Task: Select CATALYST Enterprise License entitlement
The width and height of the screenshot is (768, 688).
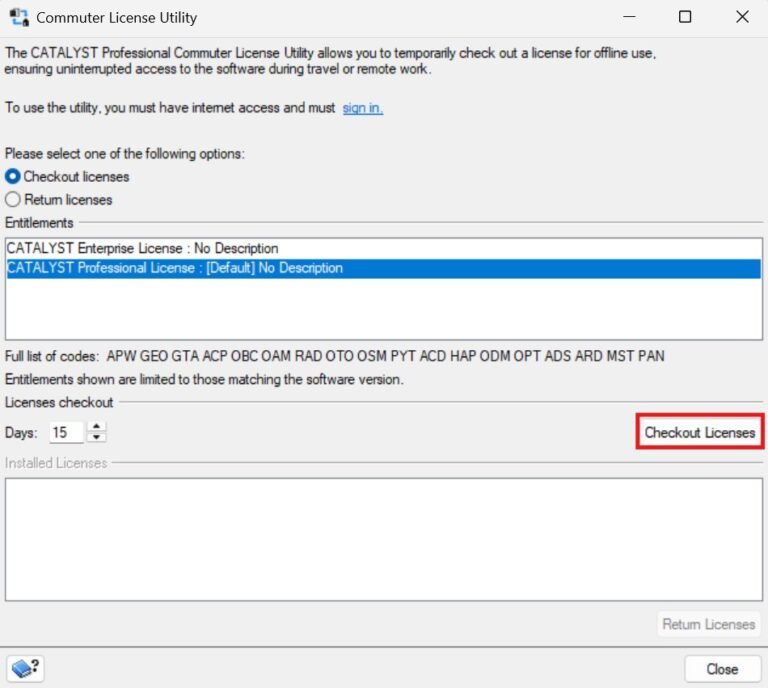Action: pos(384,248)
